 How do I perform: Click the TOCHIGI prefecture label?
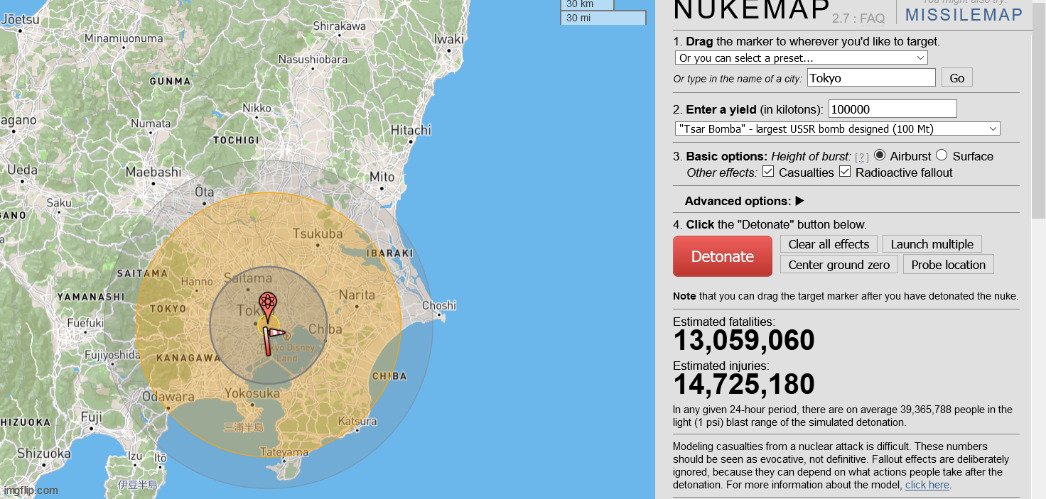click(x=235, y=140)
